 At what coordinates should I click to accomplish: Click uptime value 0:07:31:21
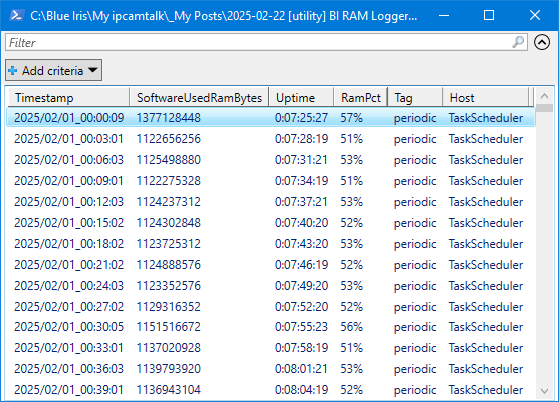click(x=301, y=160)
